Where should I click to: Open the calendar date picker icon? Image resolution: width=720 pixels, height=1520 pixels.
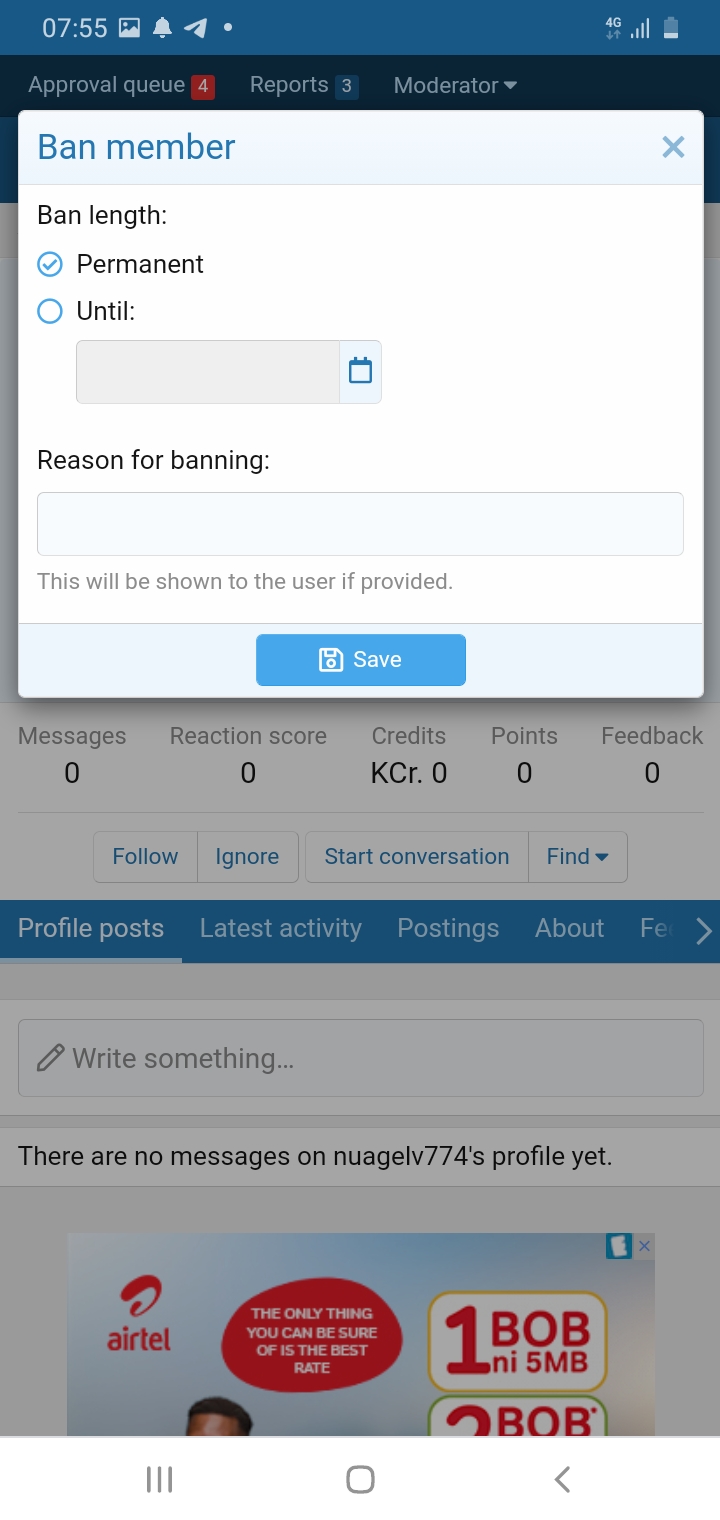pos(360,372)
